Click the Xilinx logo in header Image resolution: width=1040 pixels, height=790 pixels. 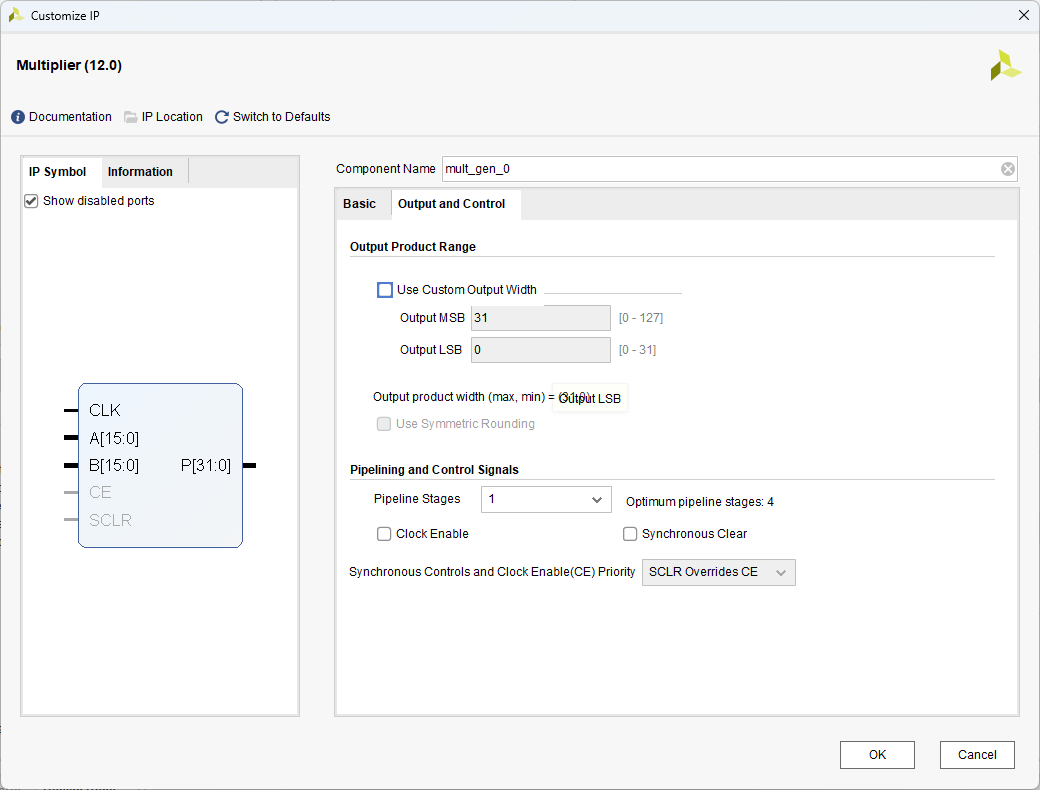1005,66
